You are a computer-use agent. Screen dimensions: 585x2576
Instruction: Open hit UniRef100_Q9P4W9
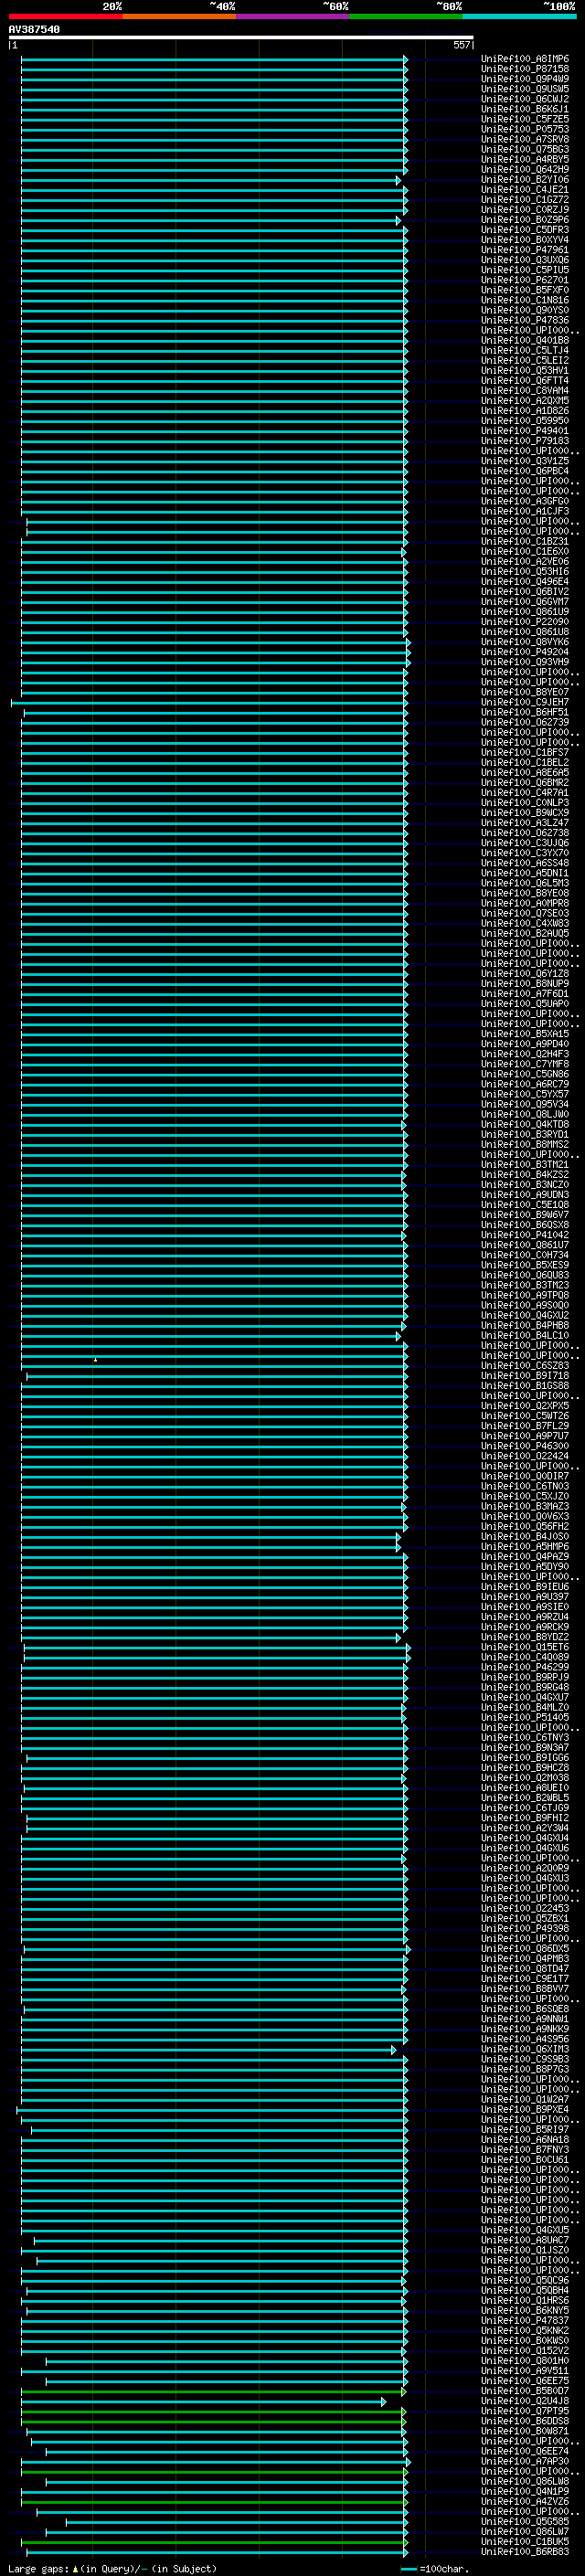click(525, 79)
